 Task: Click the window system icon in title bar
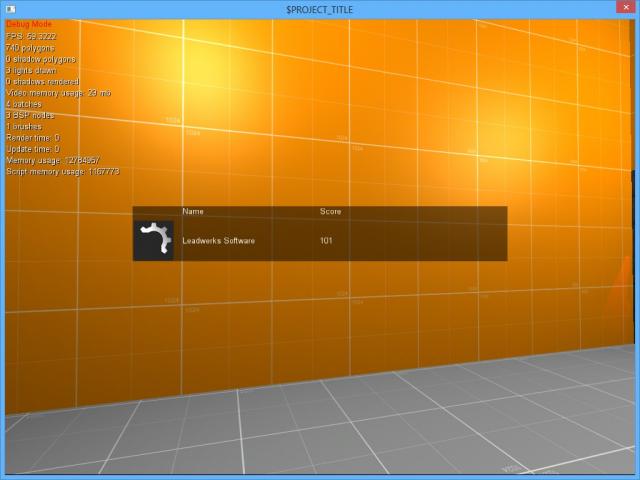pos(11,9)
